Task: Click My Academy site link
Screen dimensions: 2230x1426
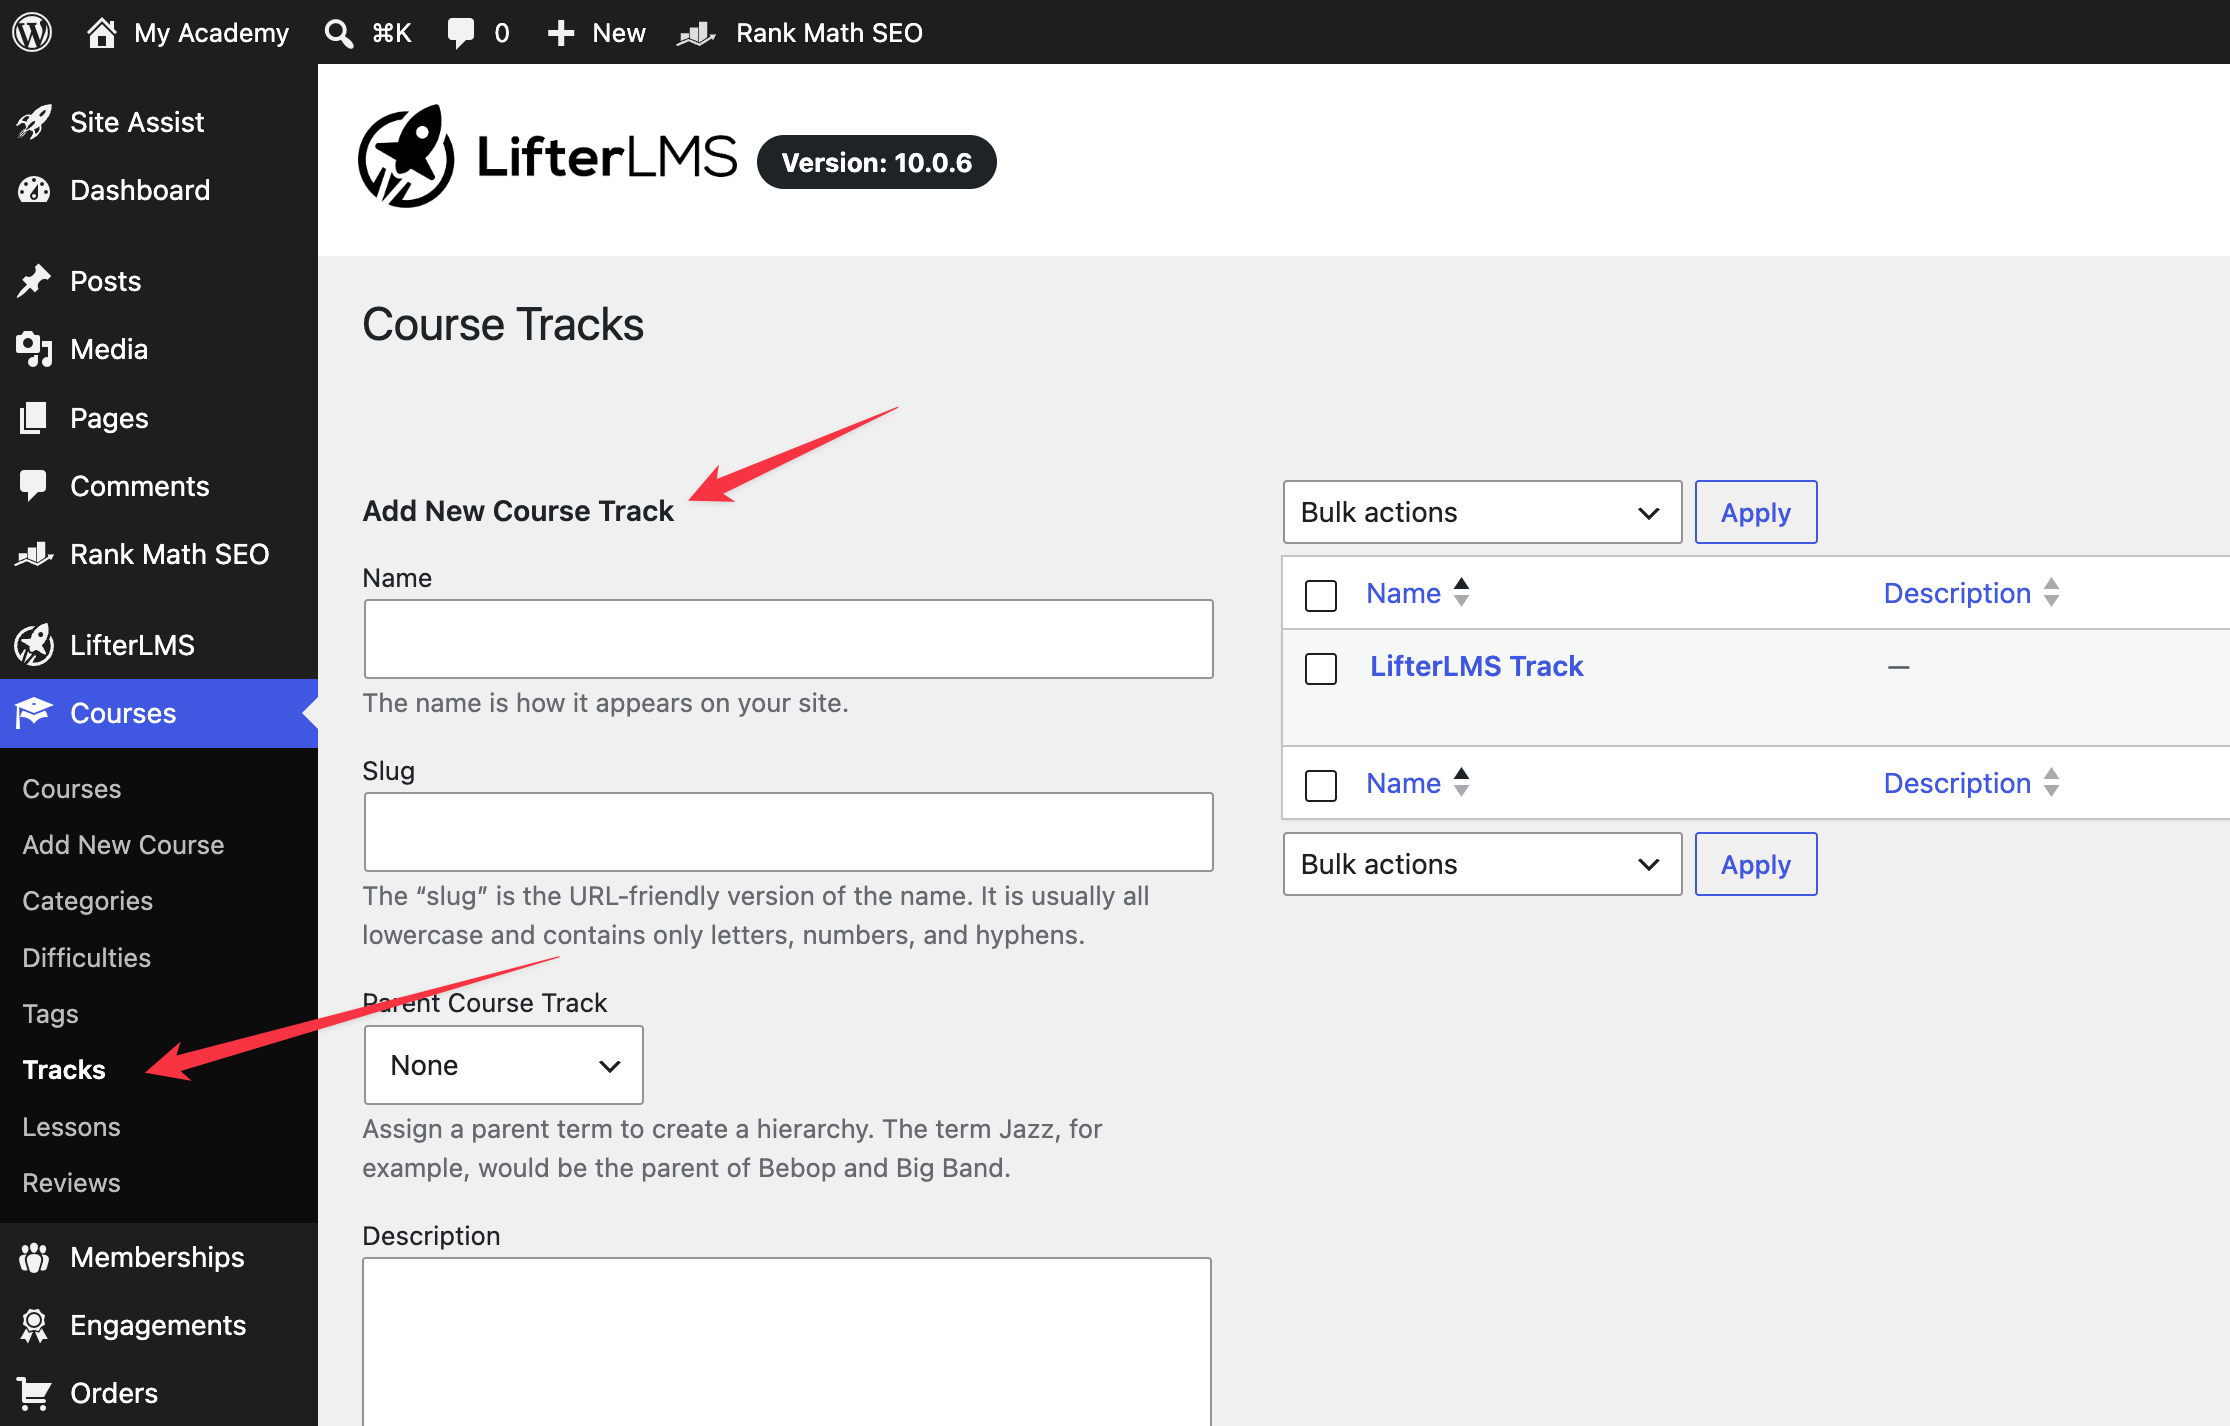Action: (x=211, y=33)
